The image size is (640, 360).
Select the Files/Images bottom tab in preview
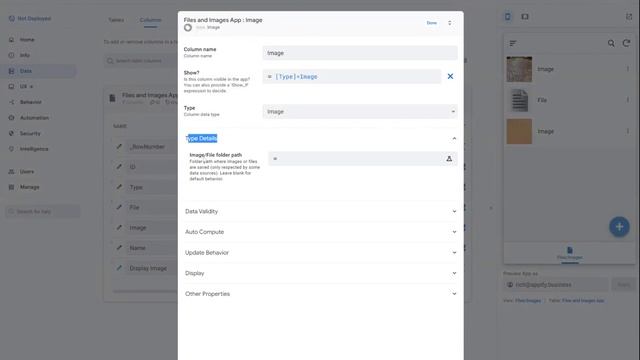(x=569, y=253)
